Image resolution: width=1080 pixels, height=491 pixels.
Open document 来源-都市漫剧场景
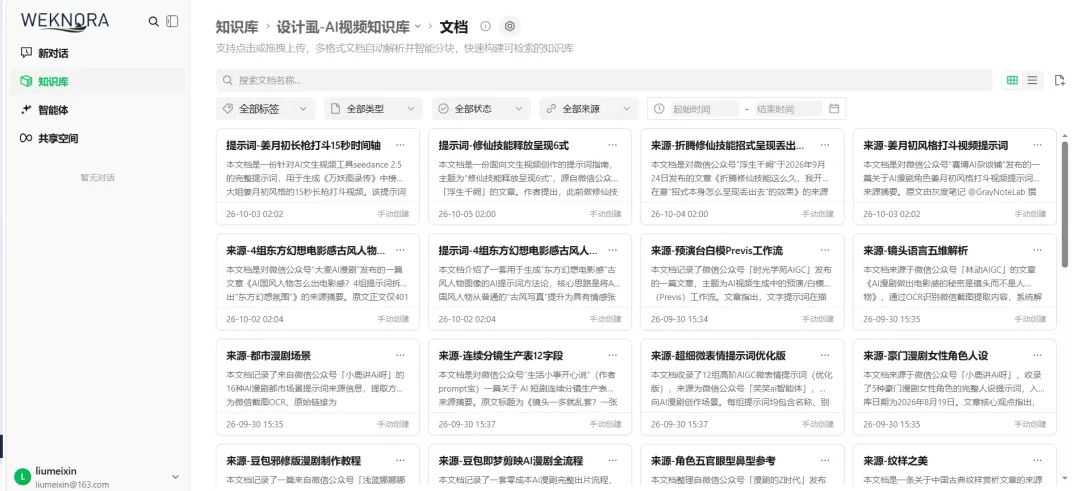(269, 355)
